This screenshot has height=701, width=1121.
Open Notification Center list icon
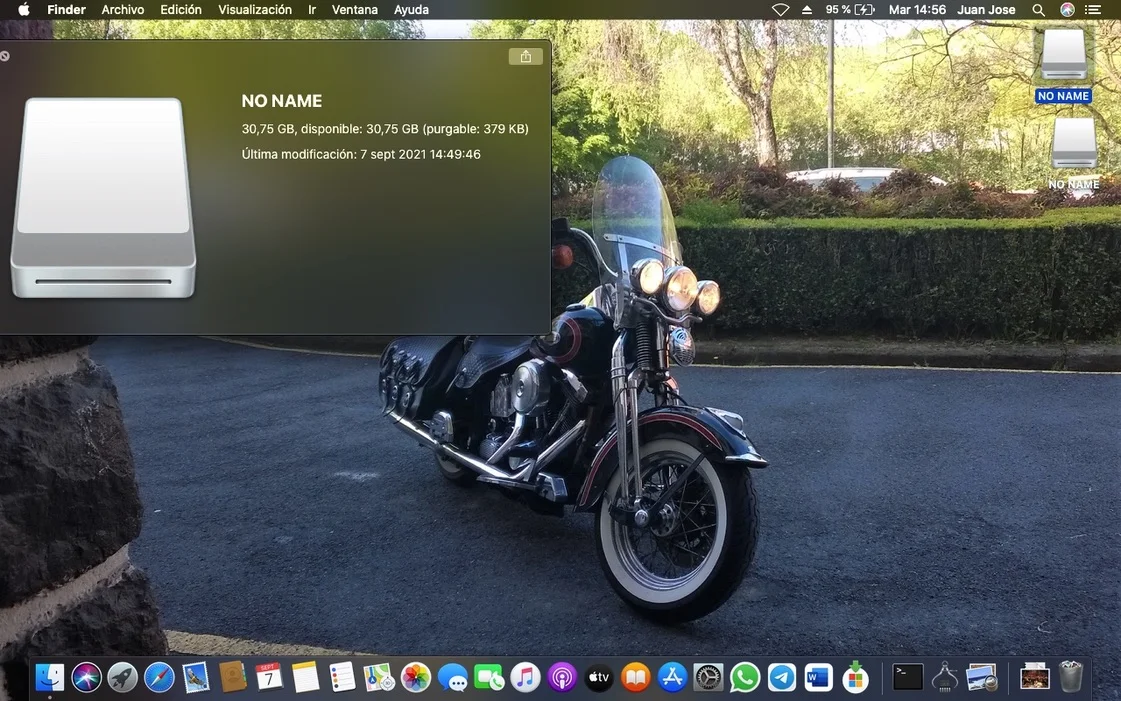point(1092,9)
